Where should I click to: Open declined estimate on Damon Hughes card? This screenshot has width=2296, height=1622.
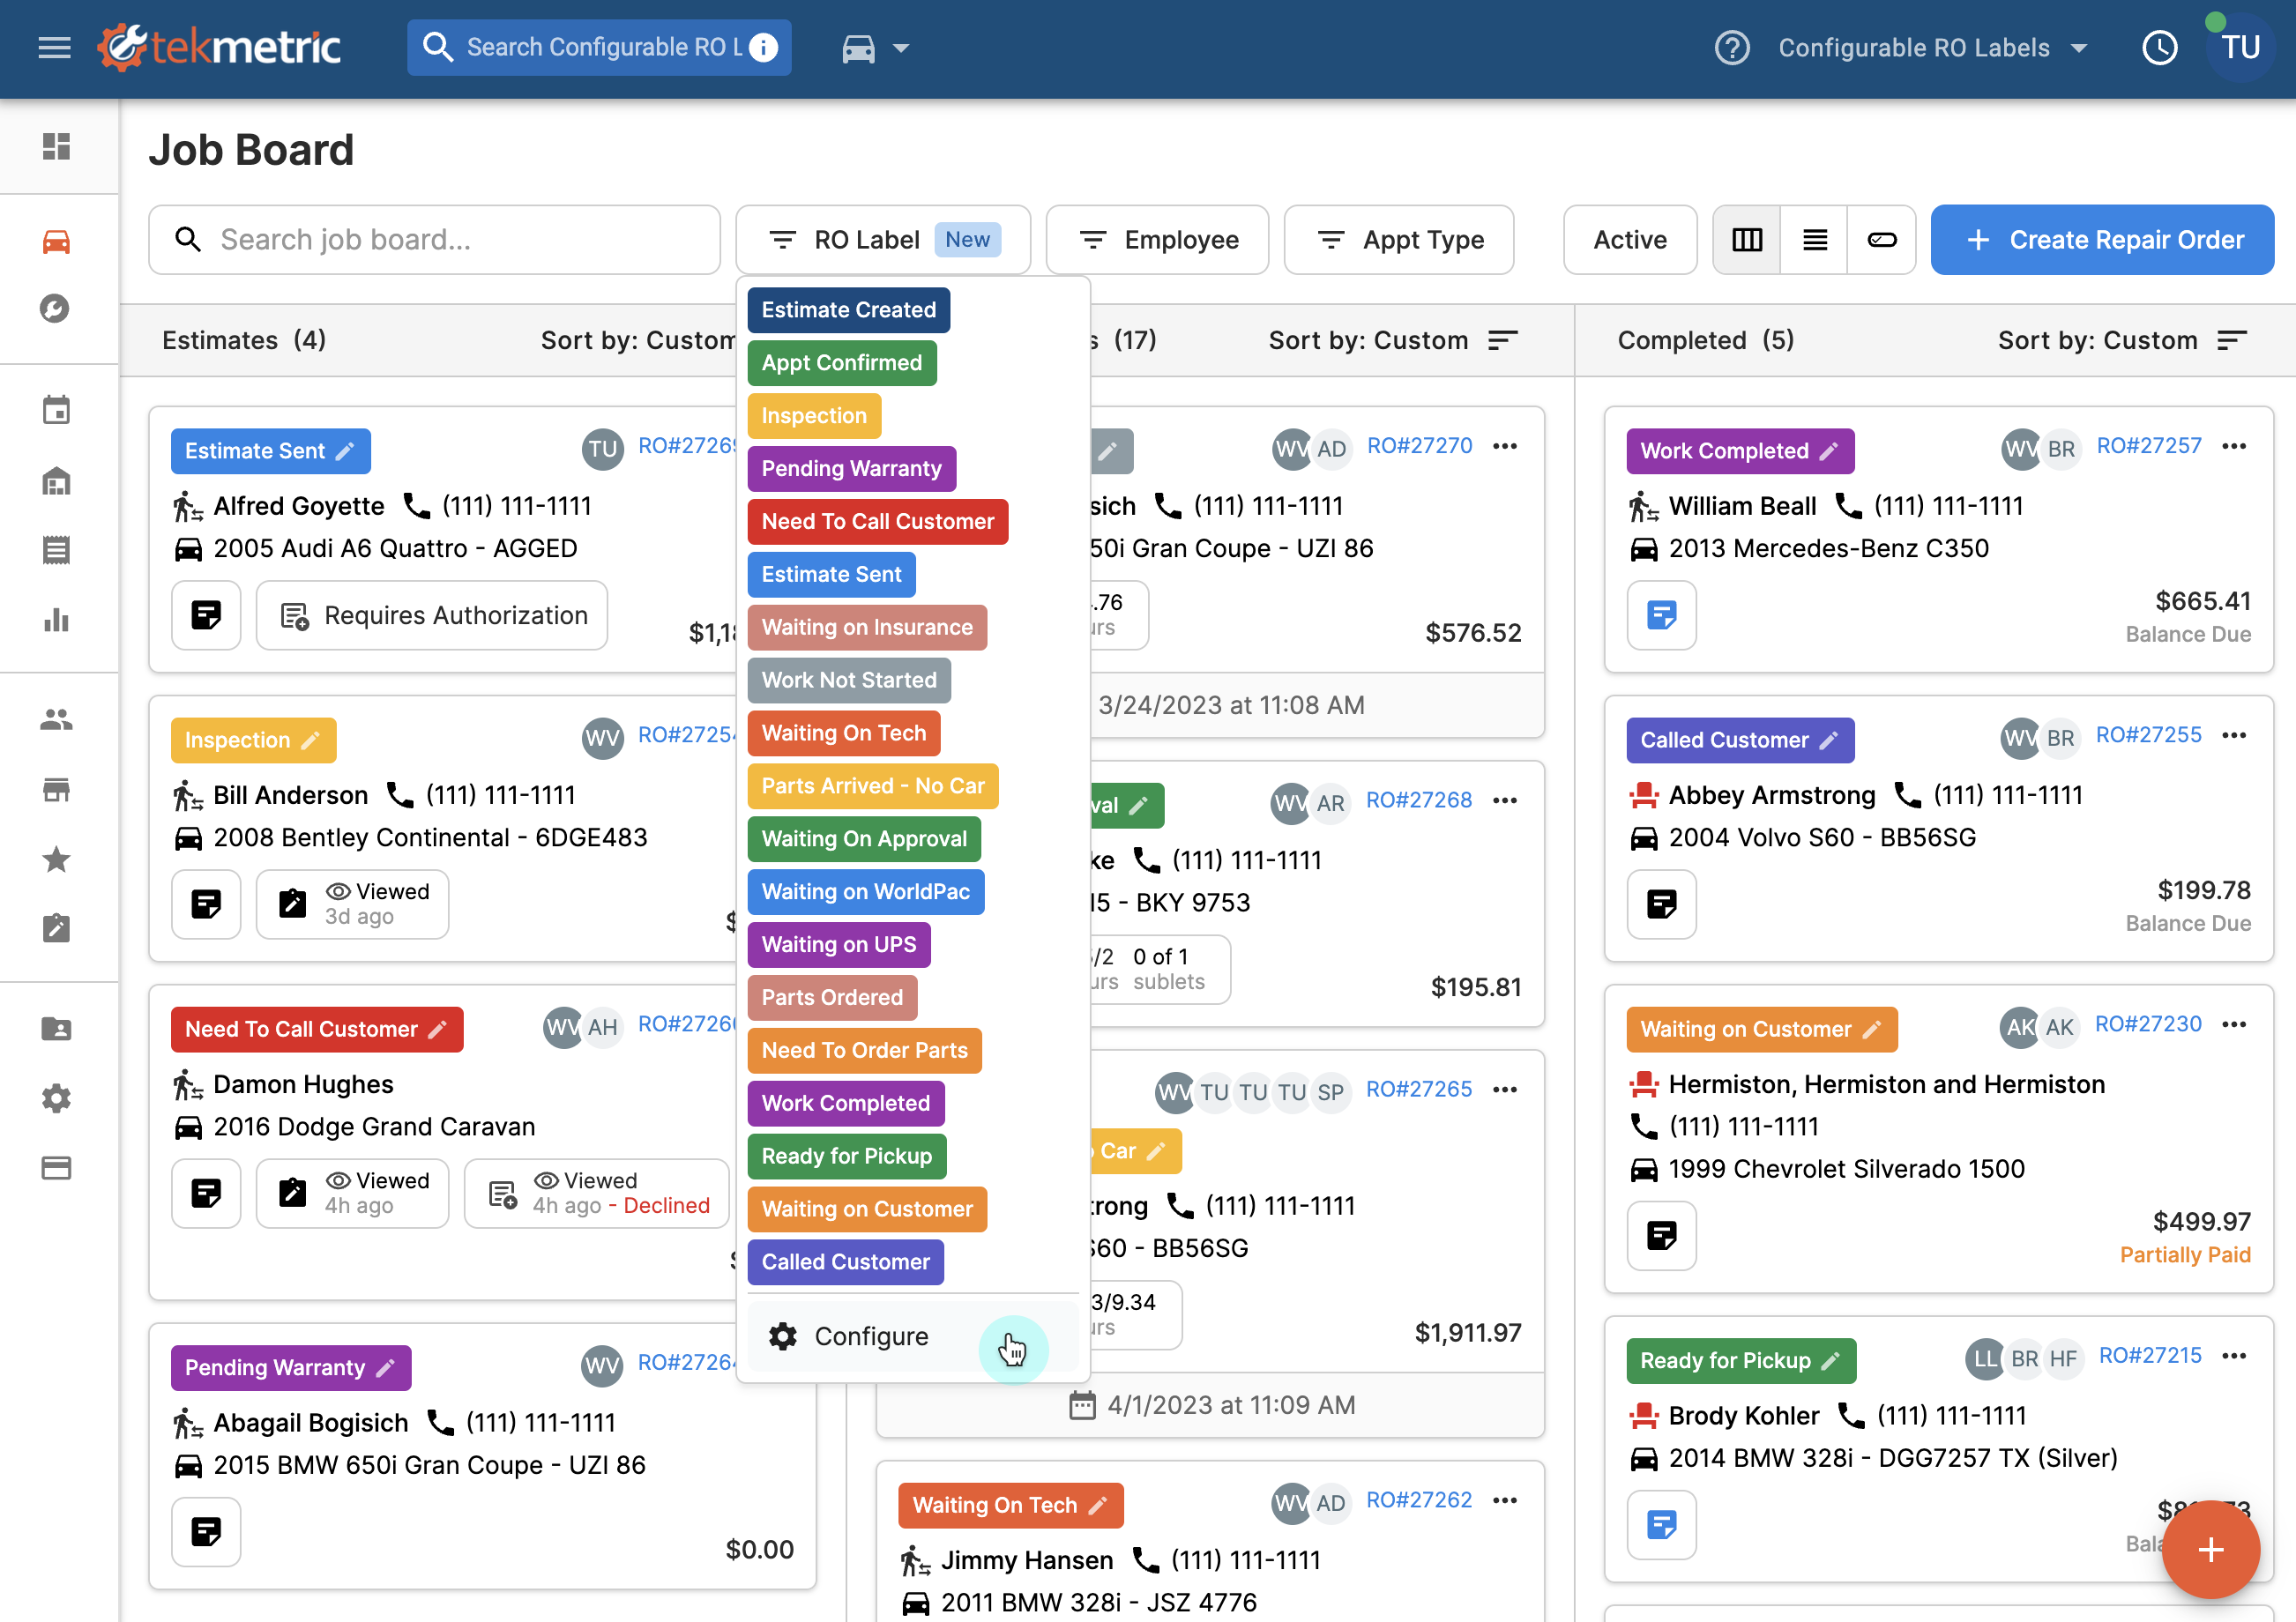tap(597, 1194)
